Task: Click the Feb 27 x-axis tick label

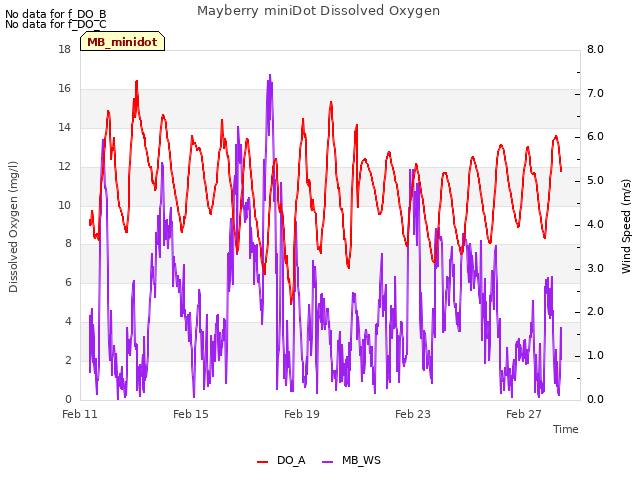Action: point(524,414)
